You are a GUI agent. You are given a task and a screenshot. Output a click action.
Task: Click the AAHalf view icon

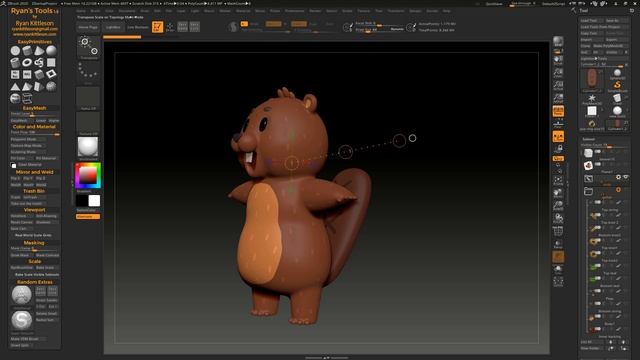(x=558, y=98)
